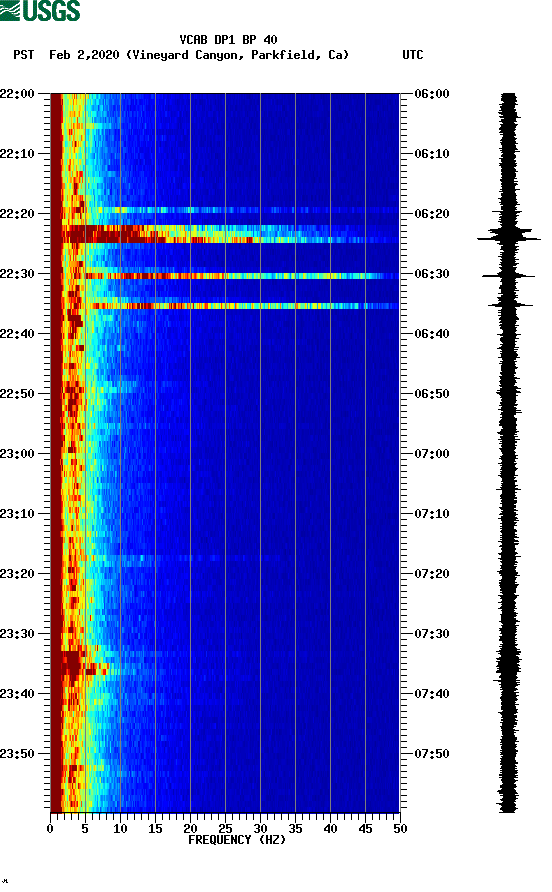Click the 'UTC' timezone label
552x892 pixels.
pyautogui.click(x=413, y=55)
